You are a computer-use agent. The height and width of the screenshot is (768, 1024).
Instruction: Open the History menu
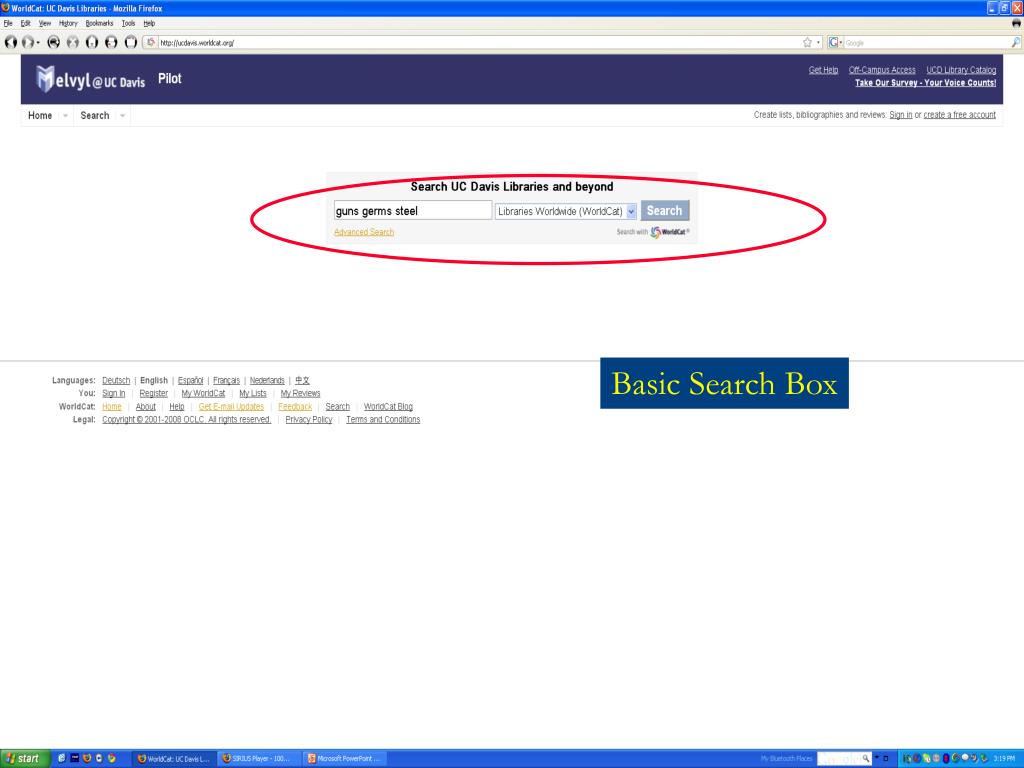coord(68,23)
